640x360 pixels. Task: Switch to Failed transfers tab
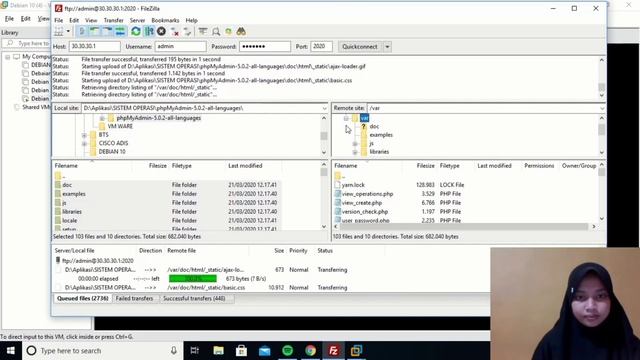pos(134,298)
